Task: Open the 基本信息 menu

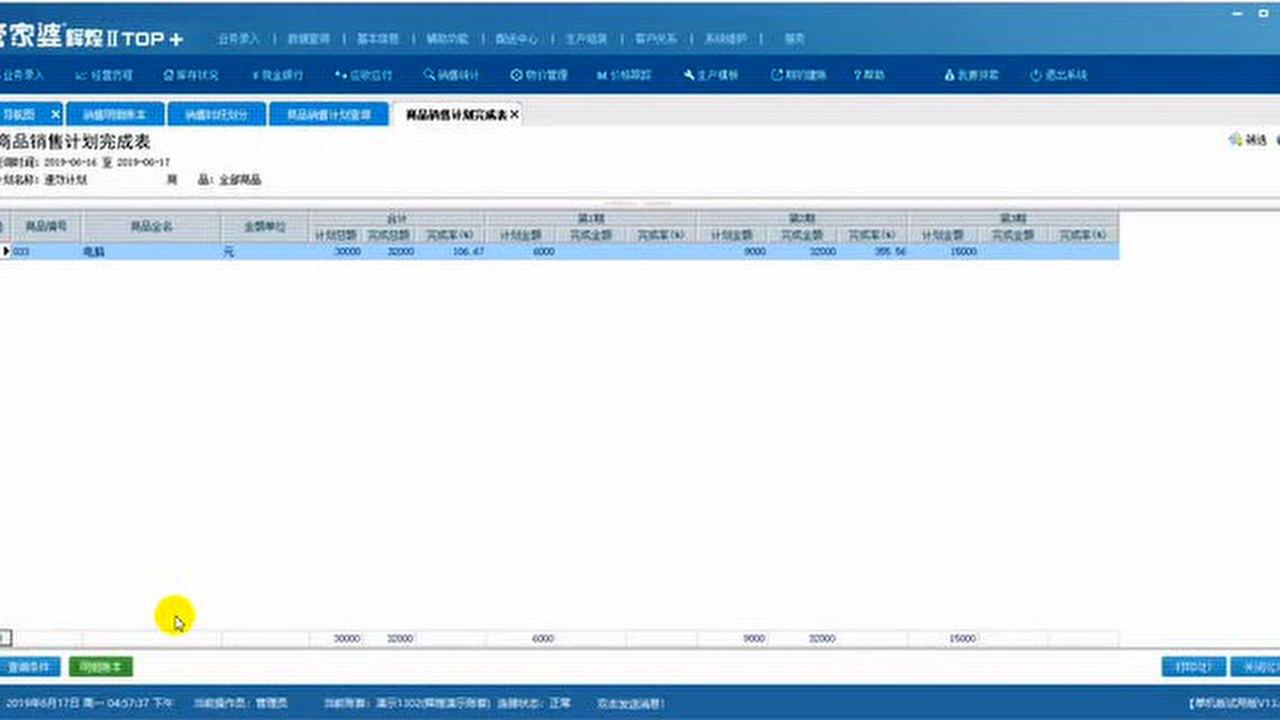Action: coord(377,39)
